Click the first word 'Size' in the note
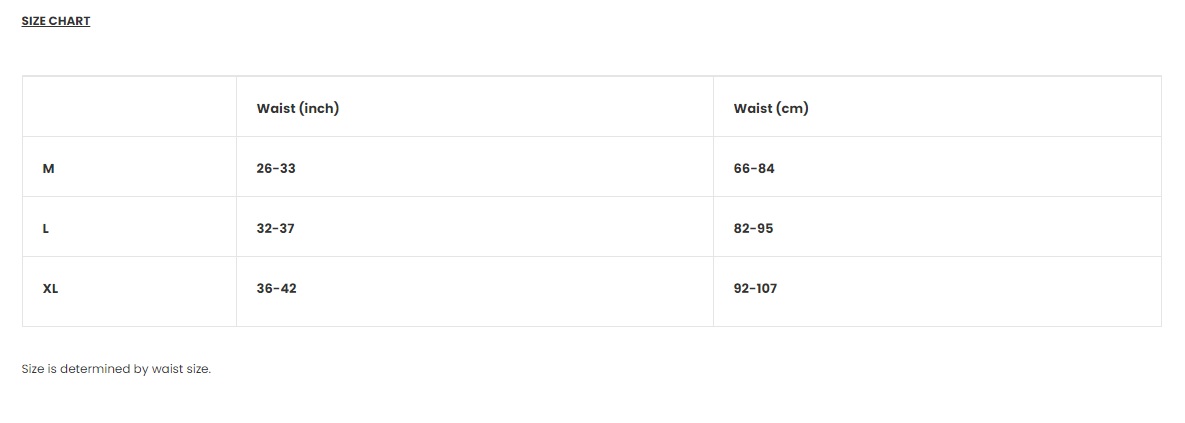This screenshot has height=423, width=1185. pos(33,369)
